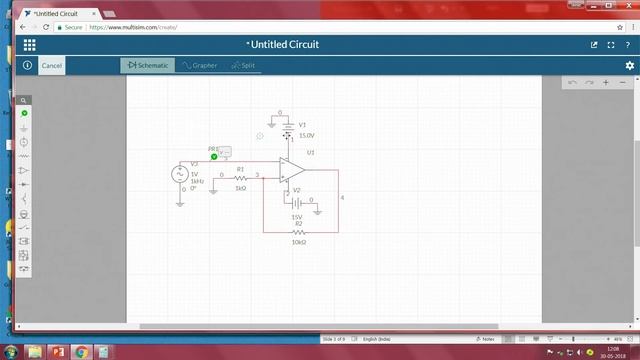Open the export/share circuit icon

click(x=594, y=45)
